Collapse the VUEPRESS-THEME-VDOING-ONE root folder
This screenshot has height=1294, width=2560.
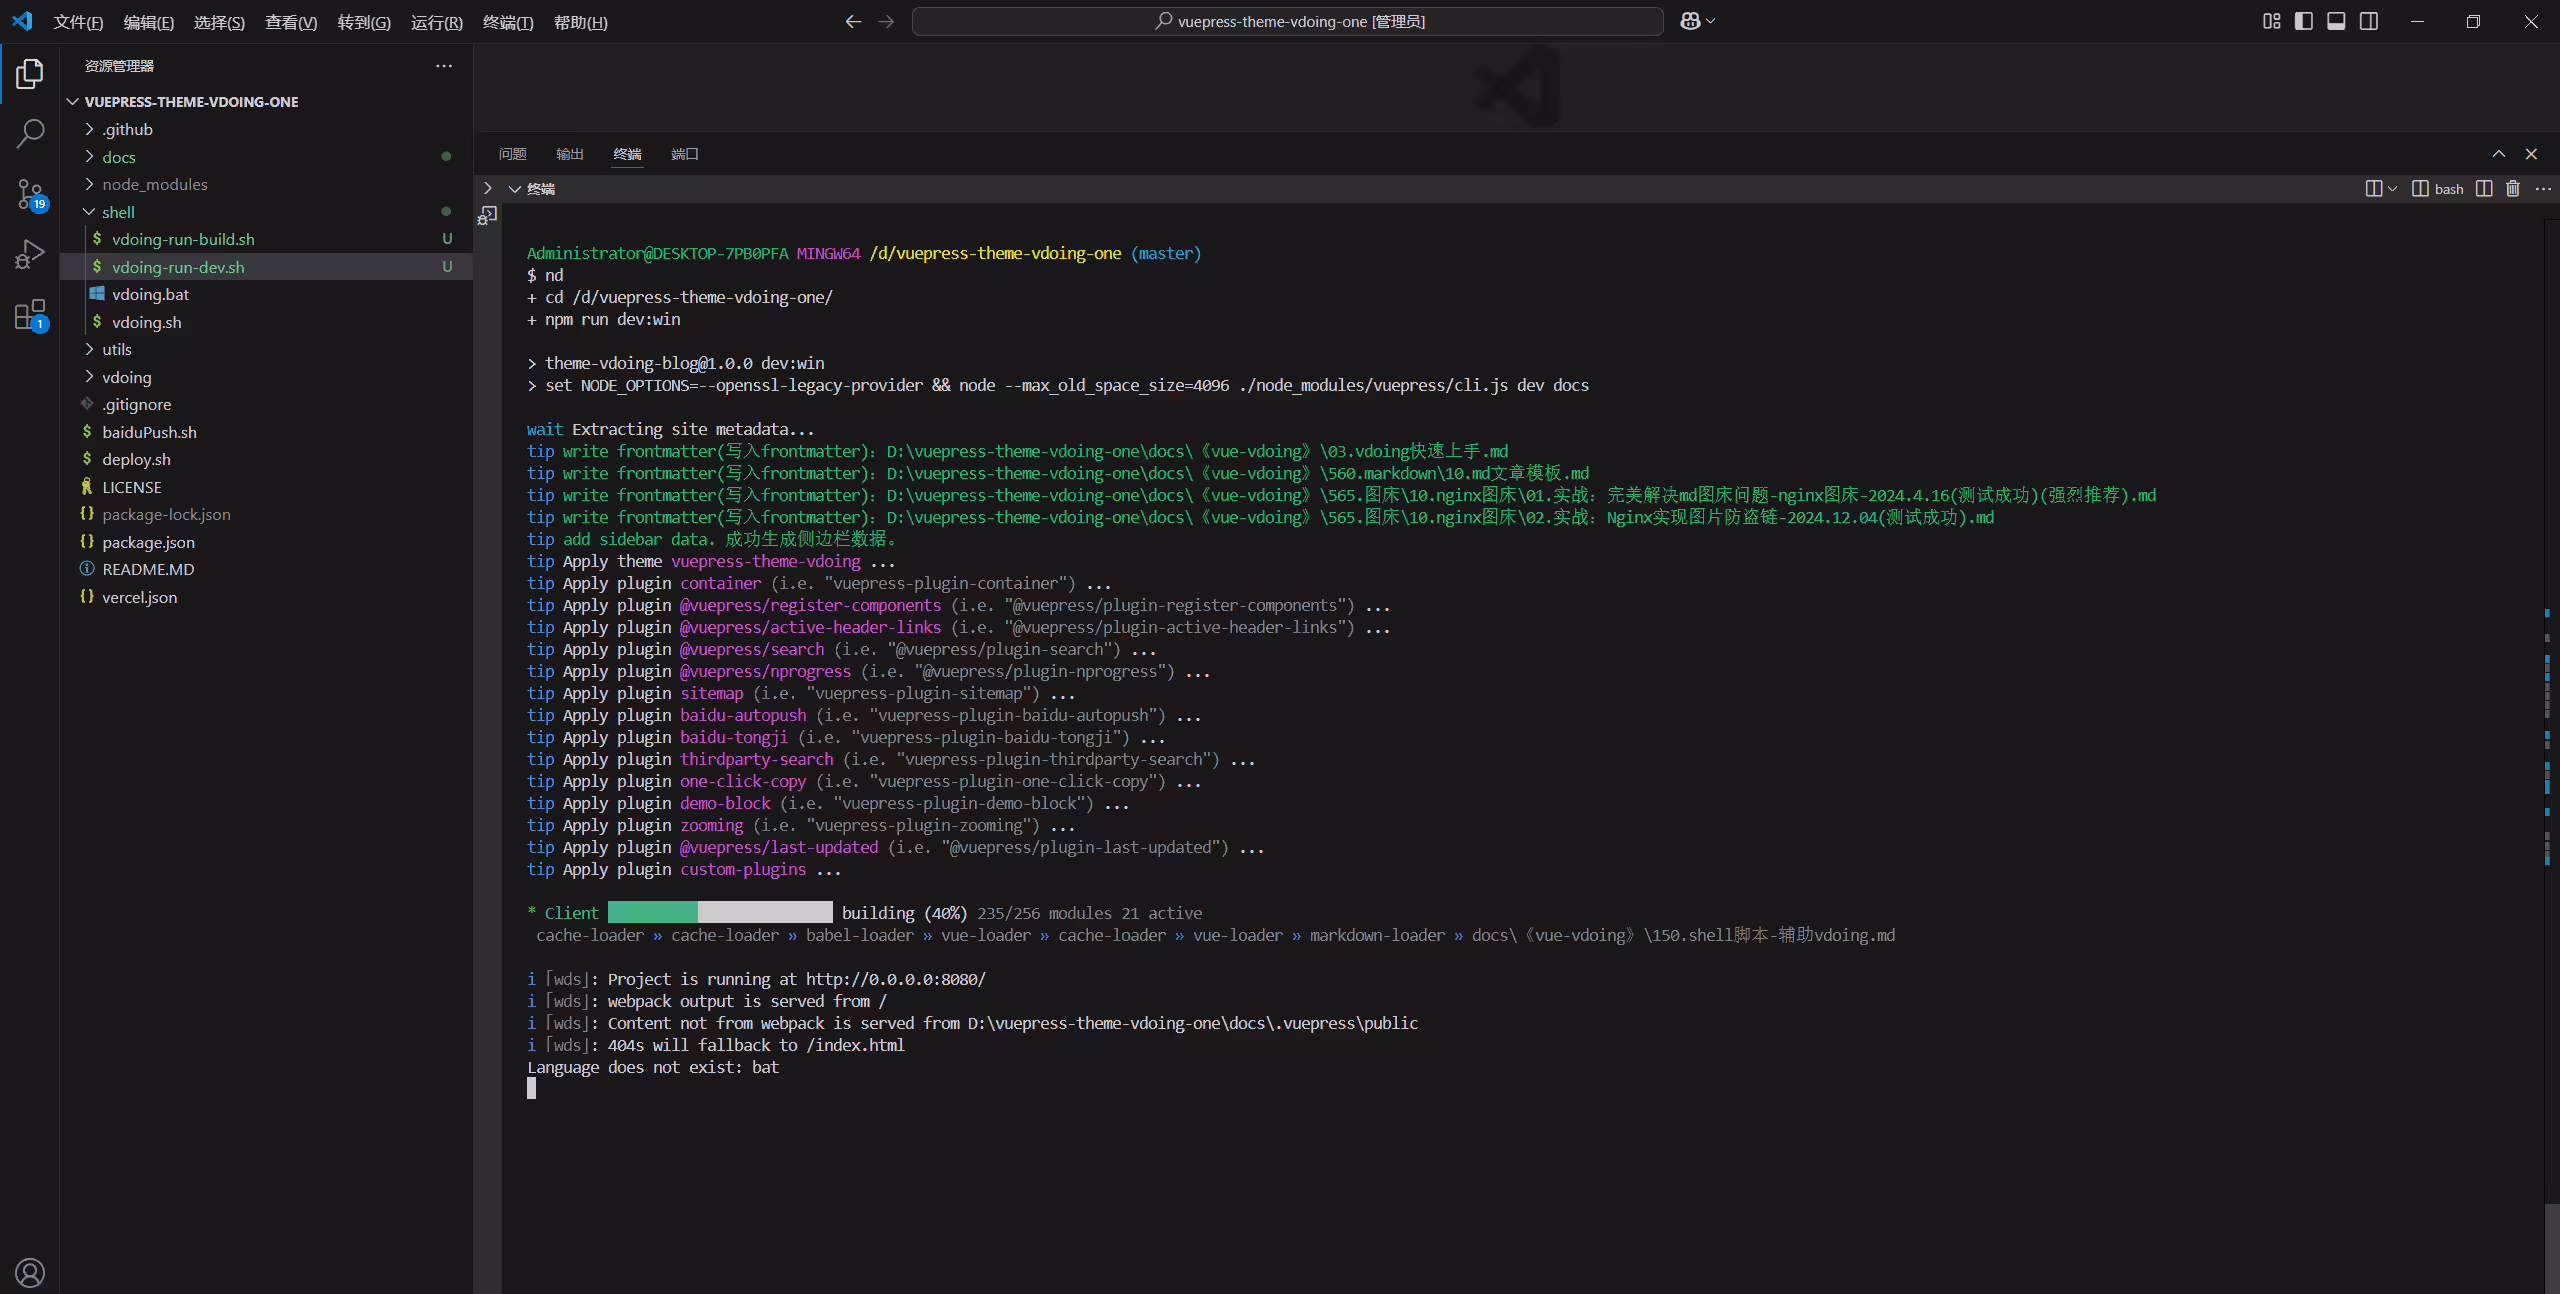(266, 102)
